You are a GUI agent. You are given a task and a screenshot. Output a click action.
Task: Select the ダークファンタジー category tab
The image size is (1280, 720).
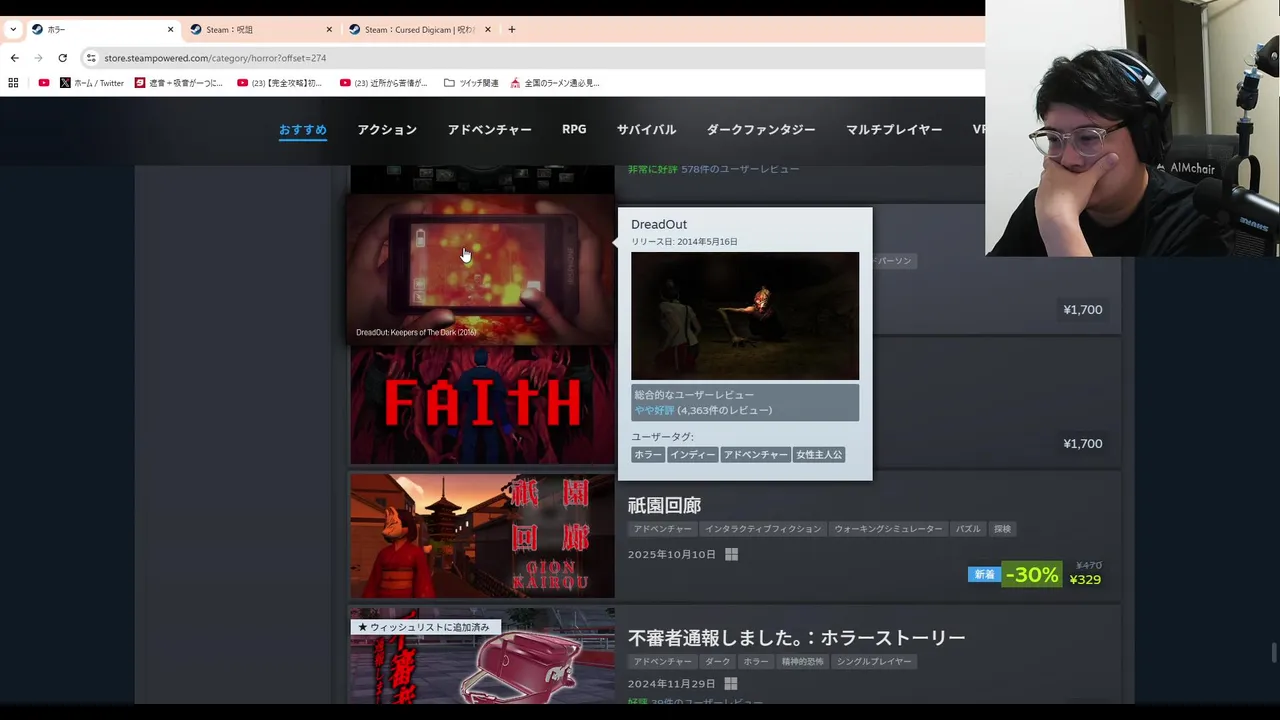pyautogui.click(x=761, y=130)
